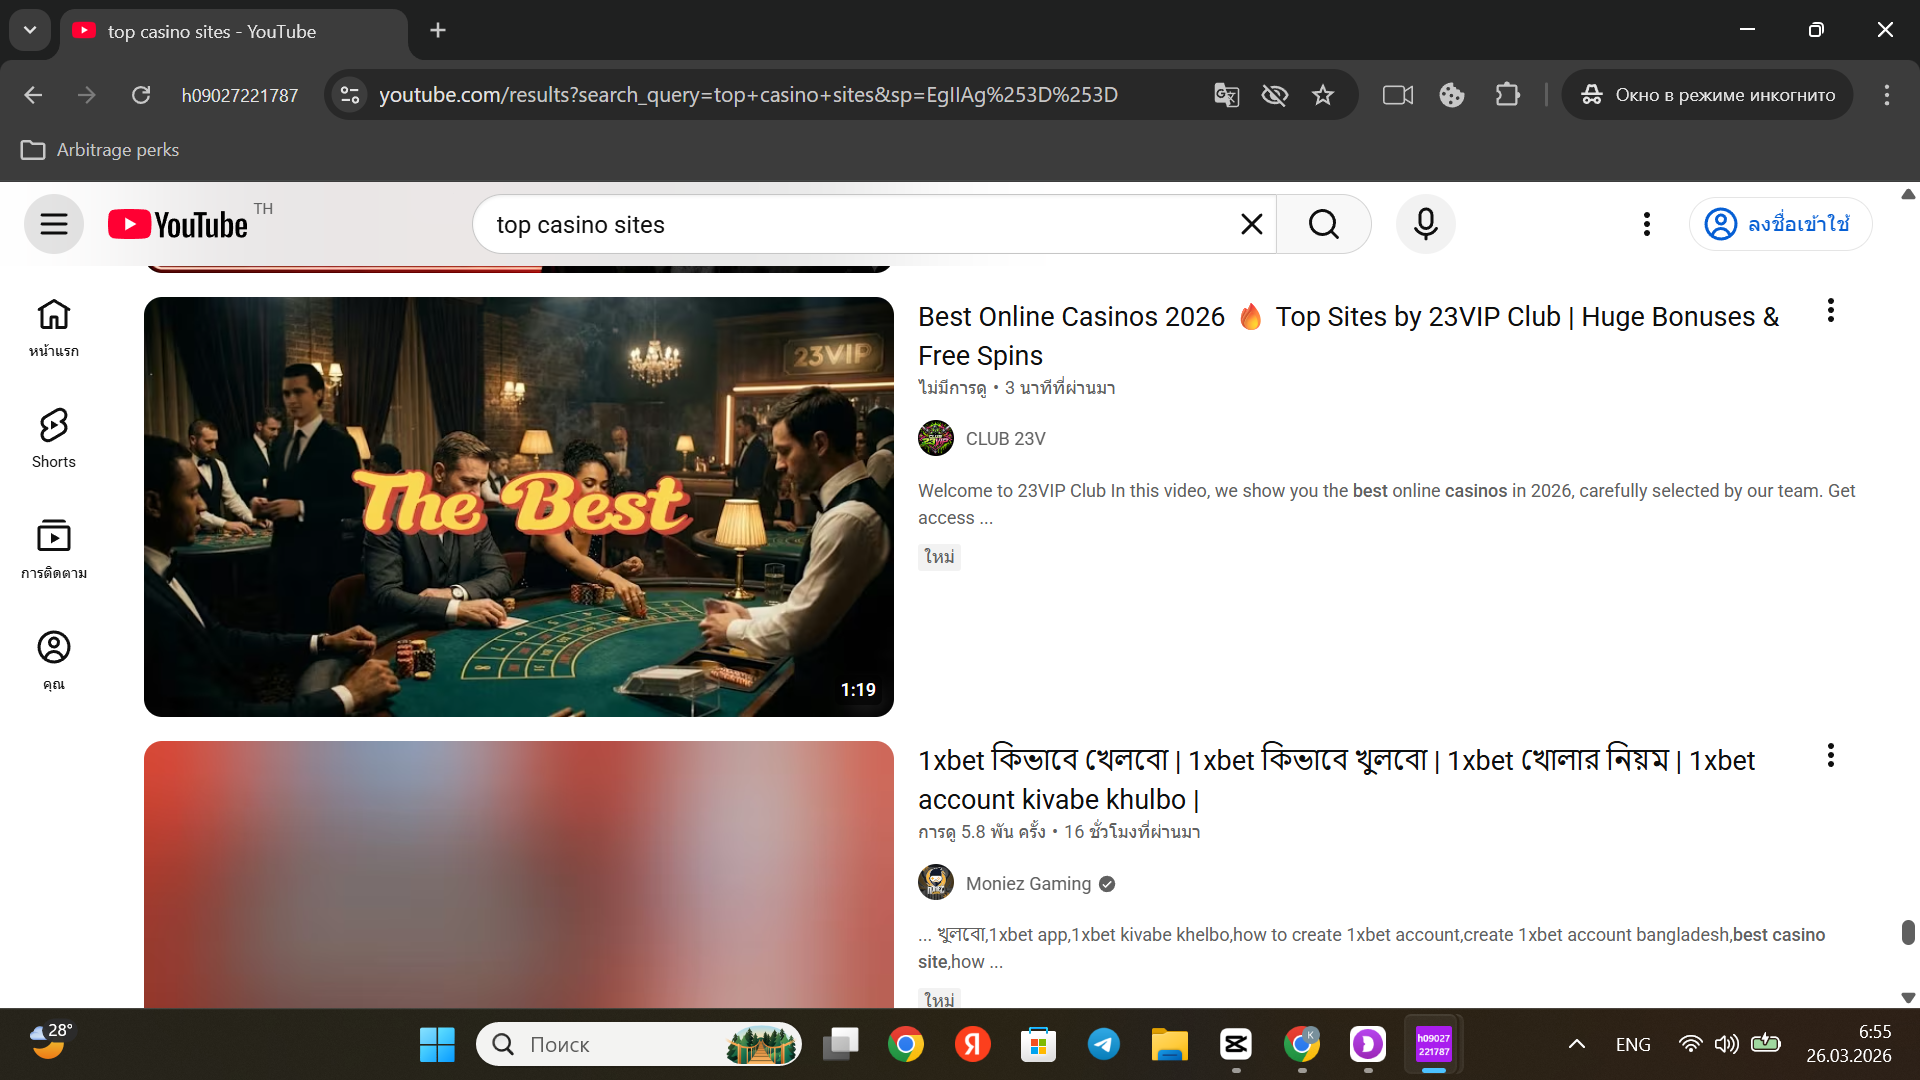Expand the tab search dropdown
This screenshot has width=1920, height=1080.
(30, 30)
